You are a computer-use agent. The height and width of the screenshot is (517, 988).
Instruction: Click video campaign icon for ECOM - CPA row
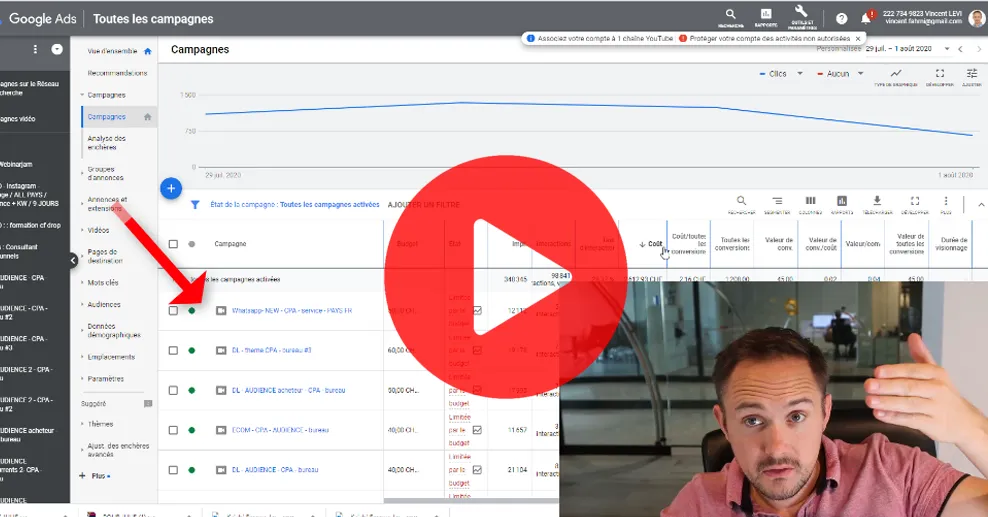pyautogui.click(x=221, y=430)
